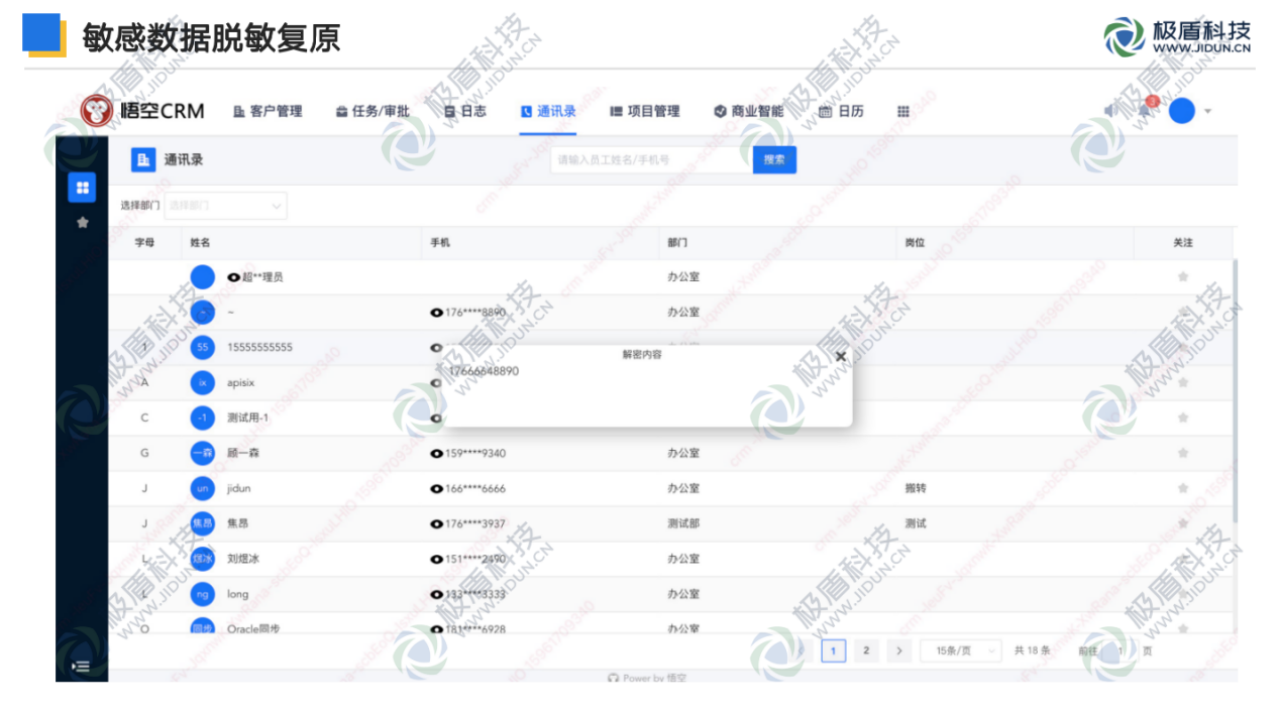Show masked name 超**理员 with eye icon
1280x716 pixels.
tap(234, 277)
